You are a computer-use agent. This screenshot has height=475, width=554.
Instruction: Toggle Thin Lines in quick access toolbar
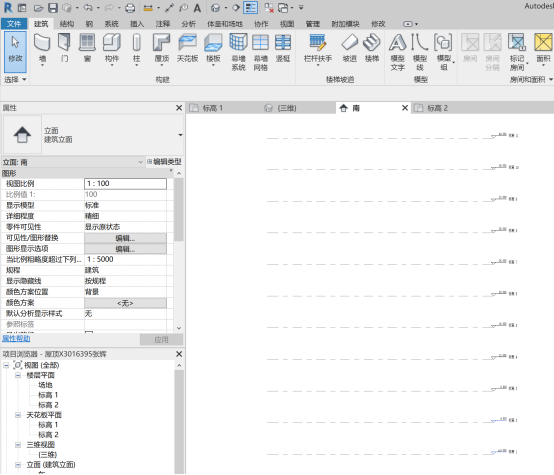click(x=251, y=8)
